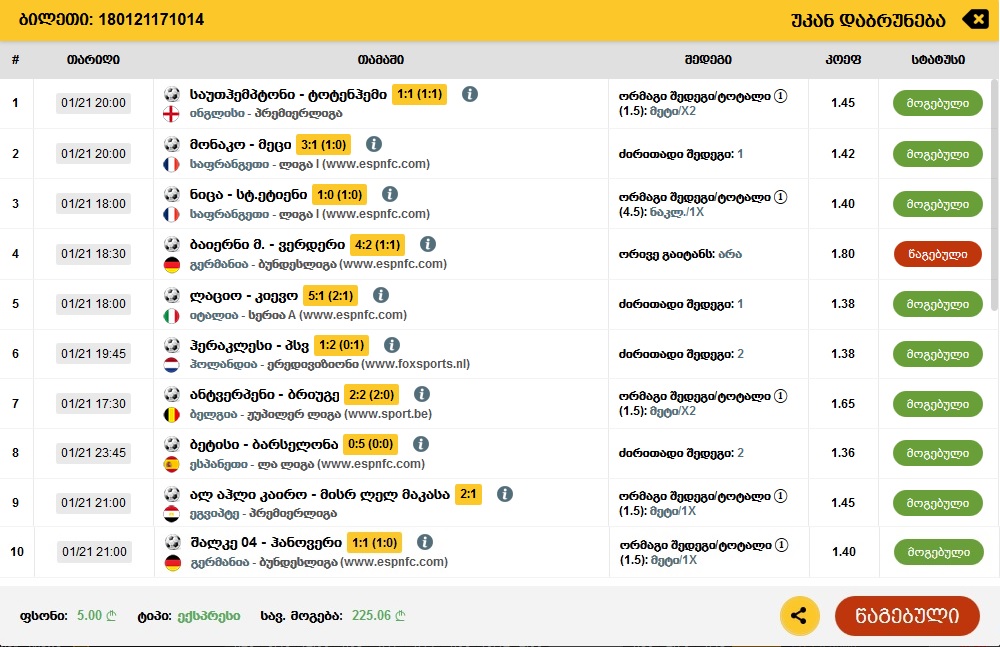Open info icon for Monaco–Metz match
Viewport: 1000px width, 647px height.
pos(374,144)
